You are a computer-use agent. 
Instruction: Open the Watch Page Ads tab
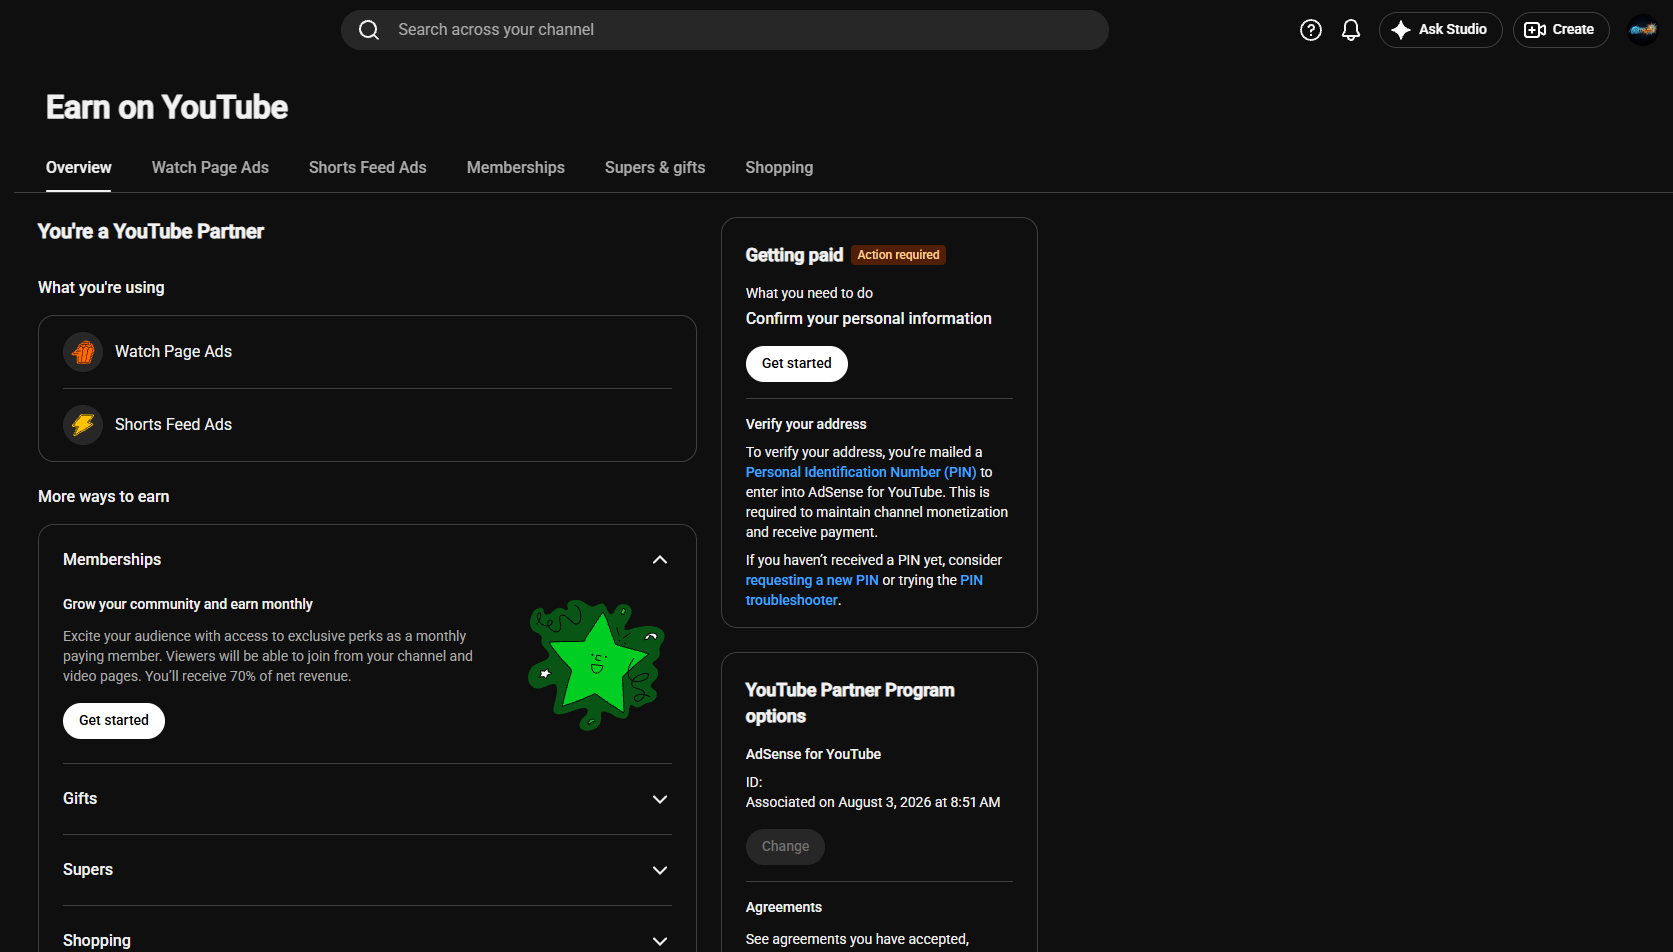(x=210, y=168)
